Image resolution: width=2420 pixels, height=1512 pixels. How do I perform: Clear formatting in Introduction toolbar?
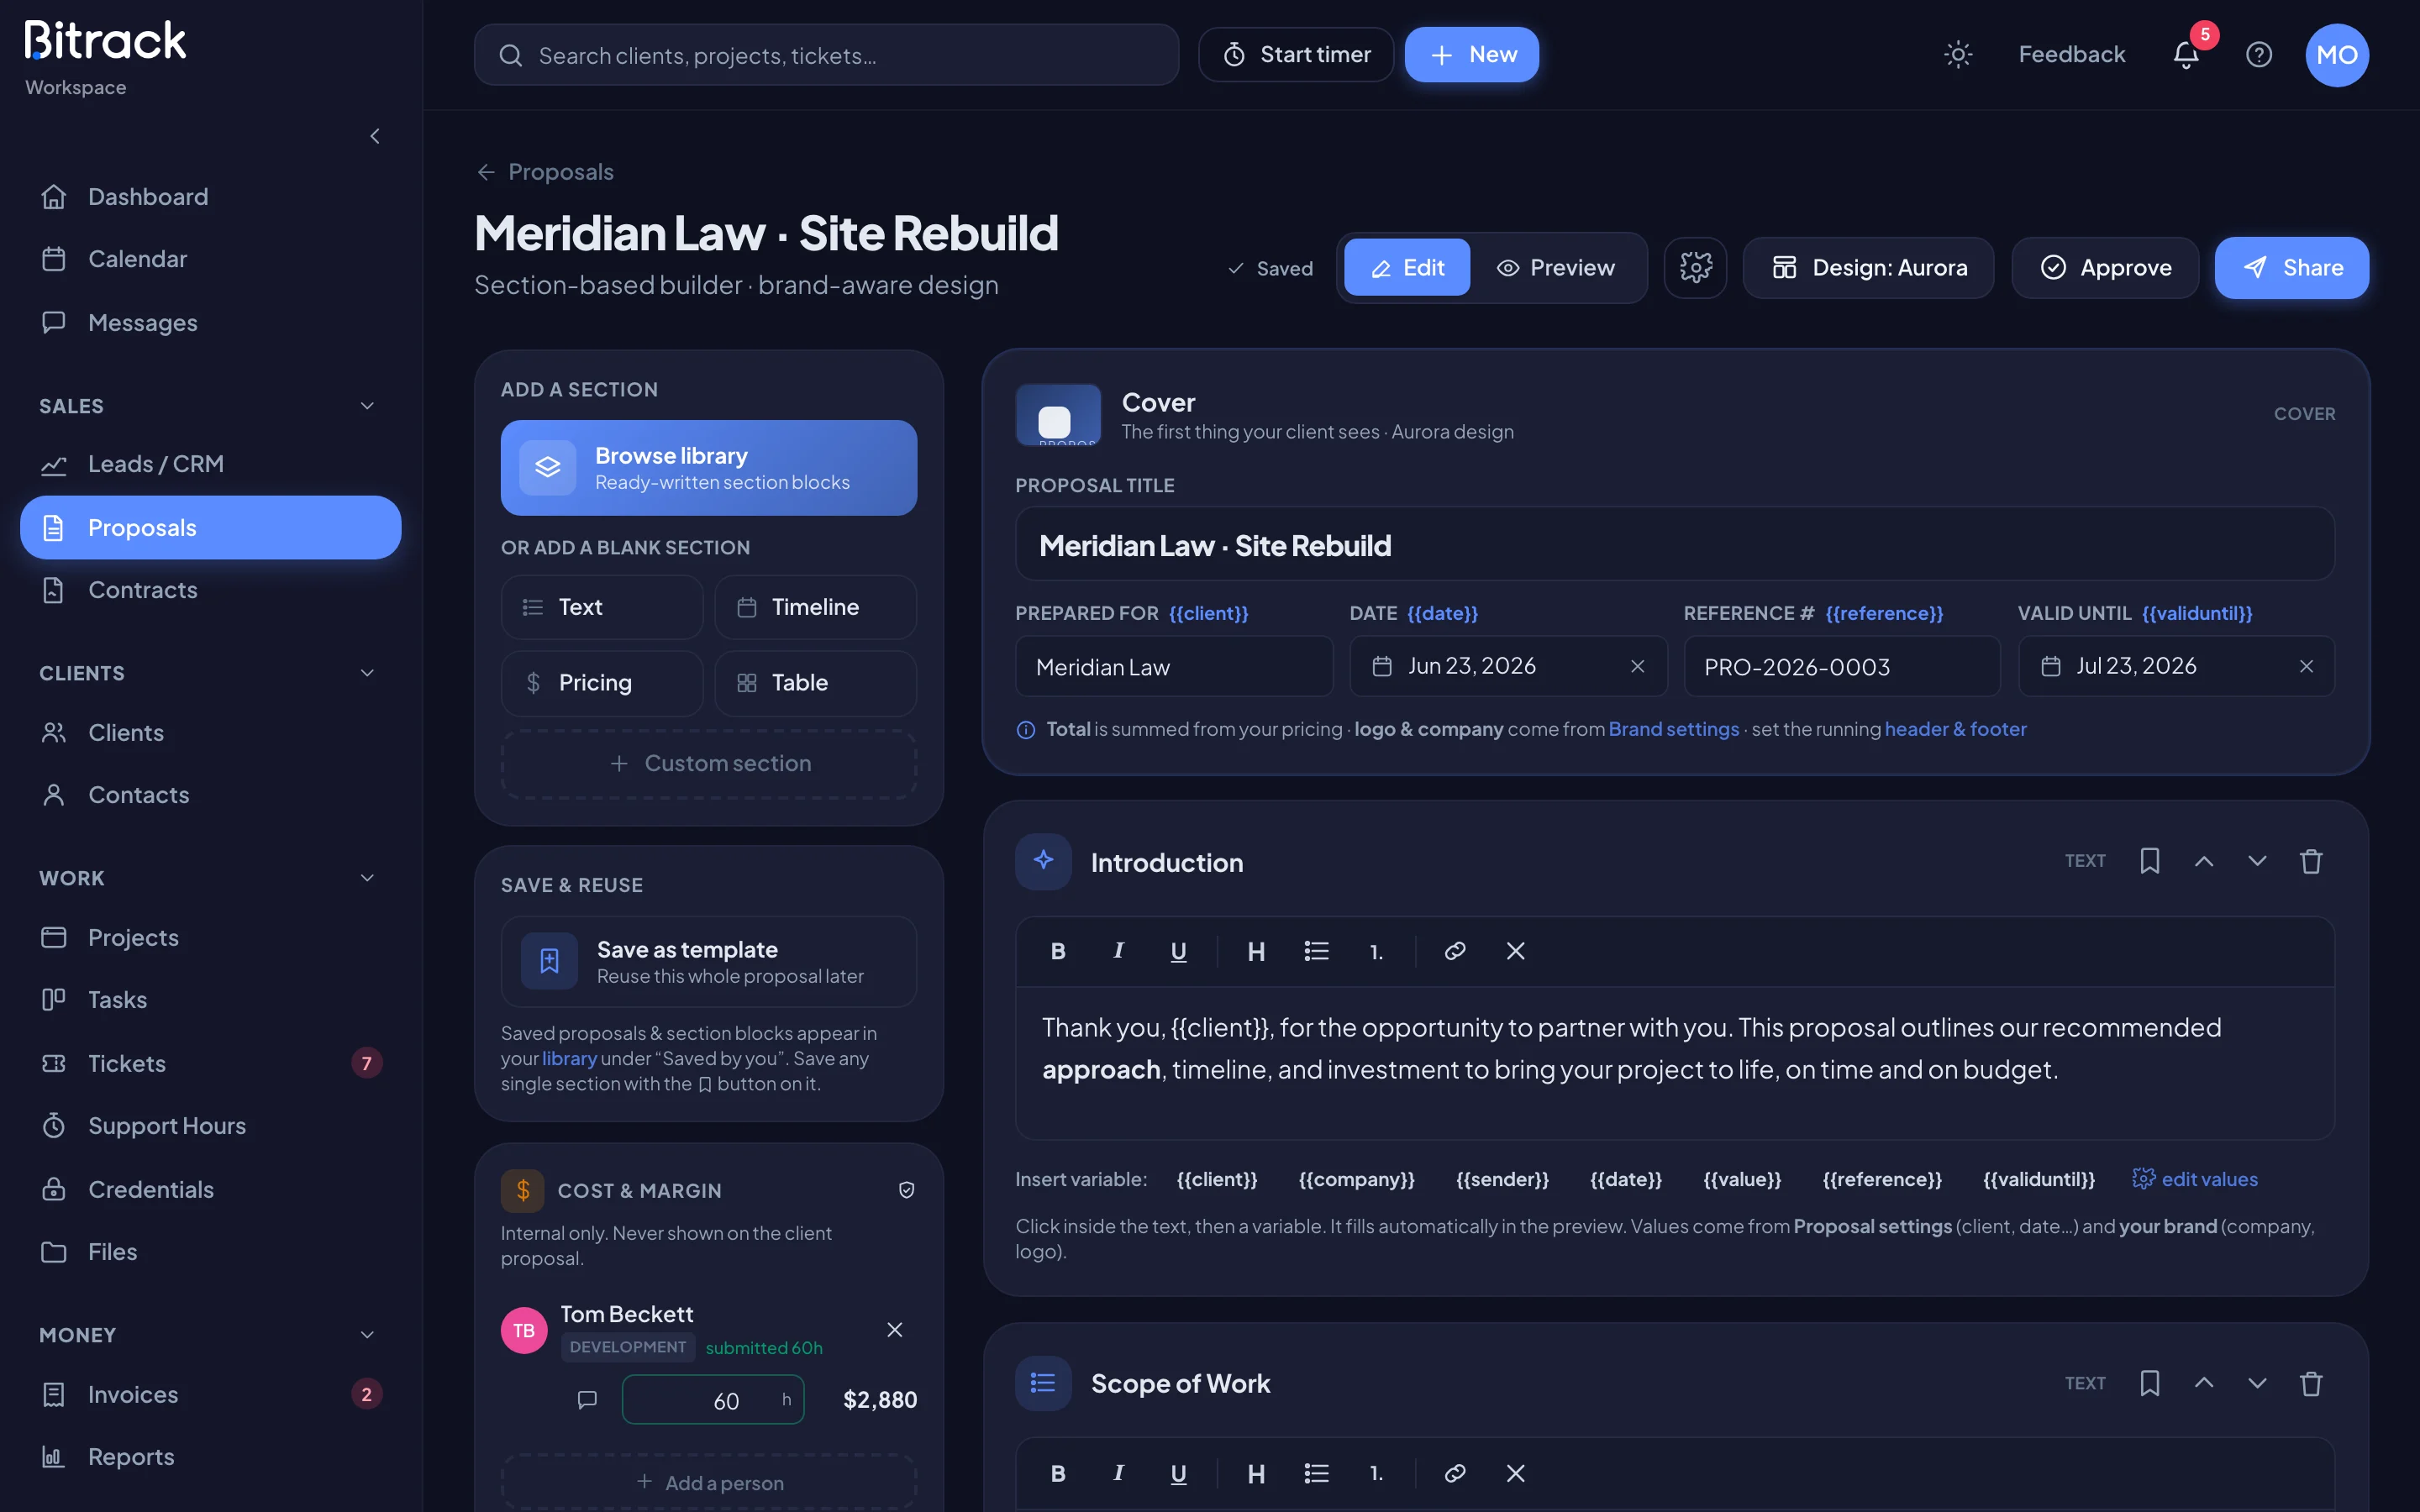click(1515, 951)
